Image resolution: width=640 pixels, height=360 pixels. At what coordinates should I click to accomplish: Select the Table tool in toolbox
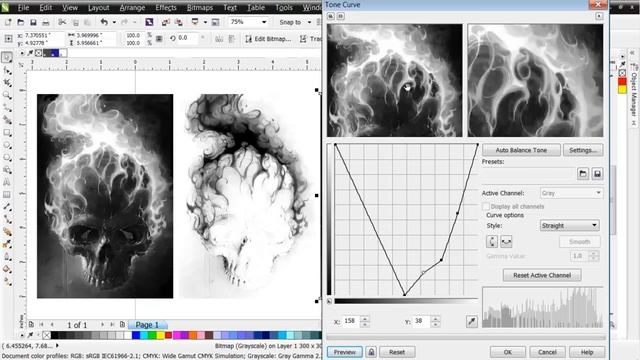(7, 195)
